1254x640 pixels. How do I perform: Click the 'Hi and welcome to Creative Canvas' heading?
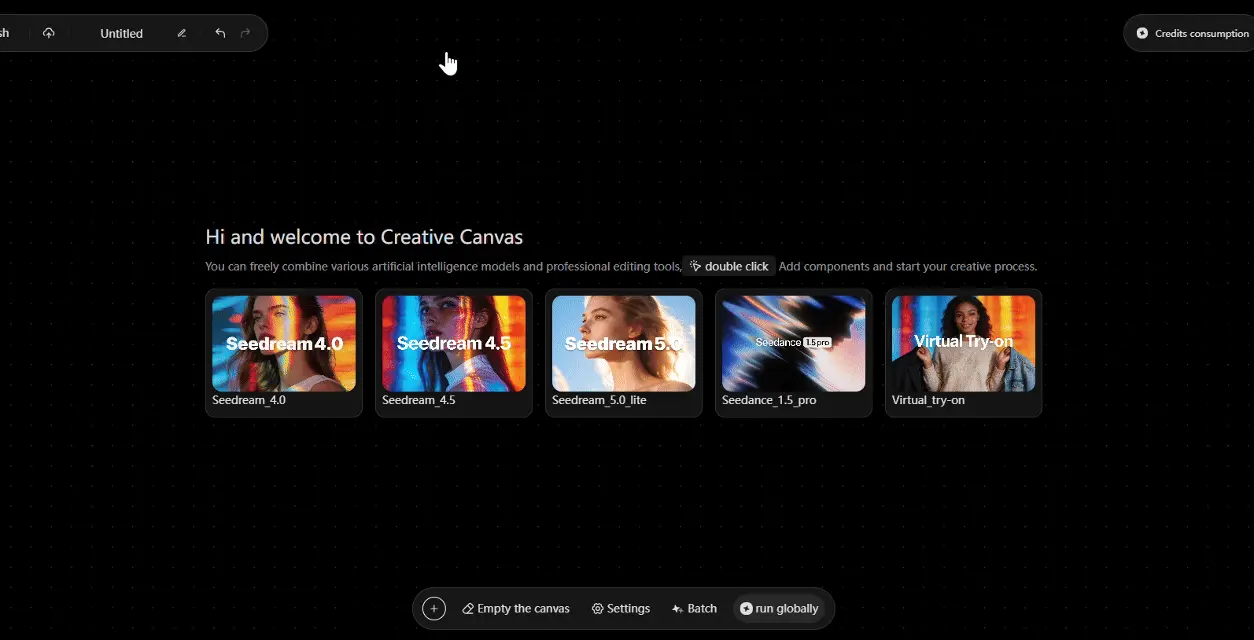click(364, 237)
